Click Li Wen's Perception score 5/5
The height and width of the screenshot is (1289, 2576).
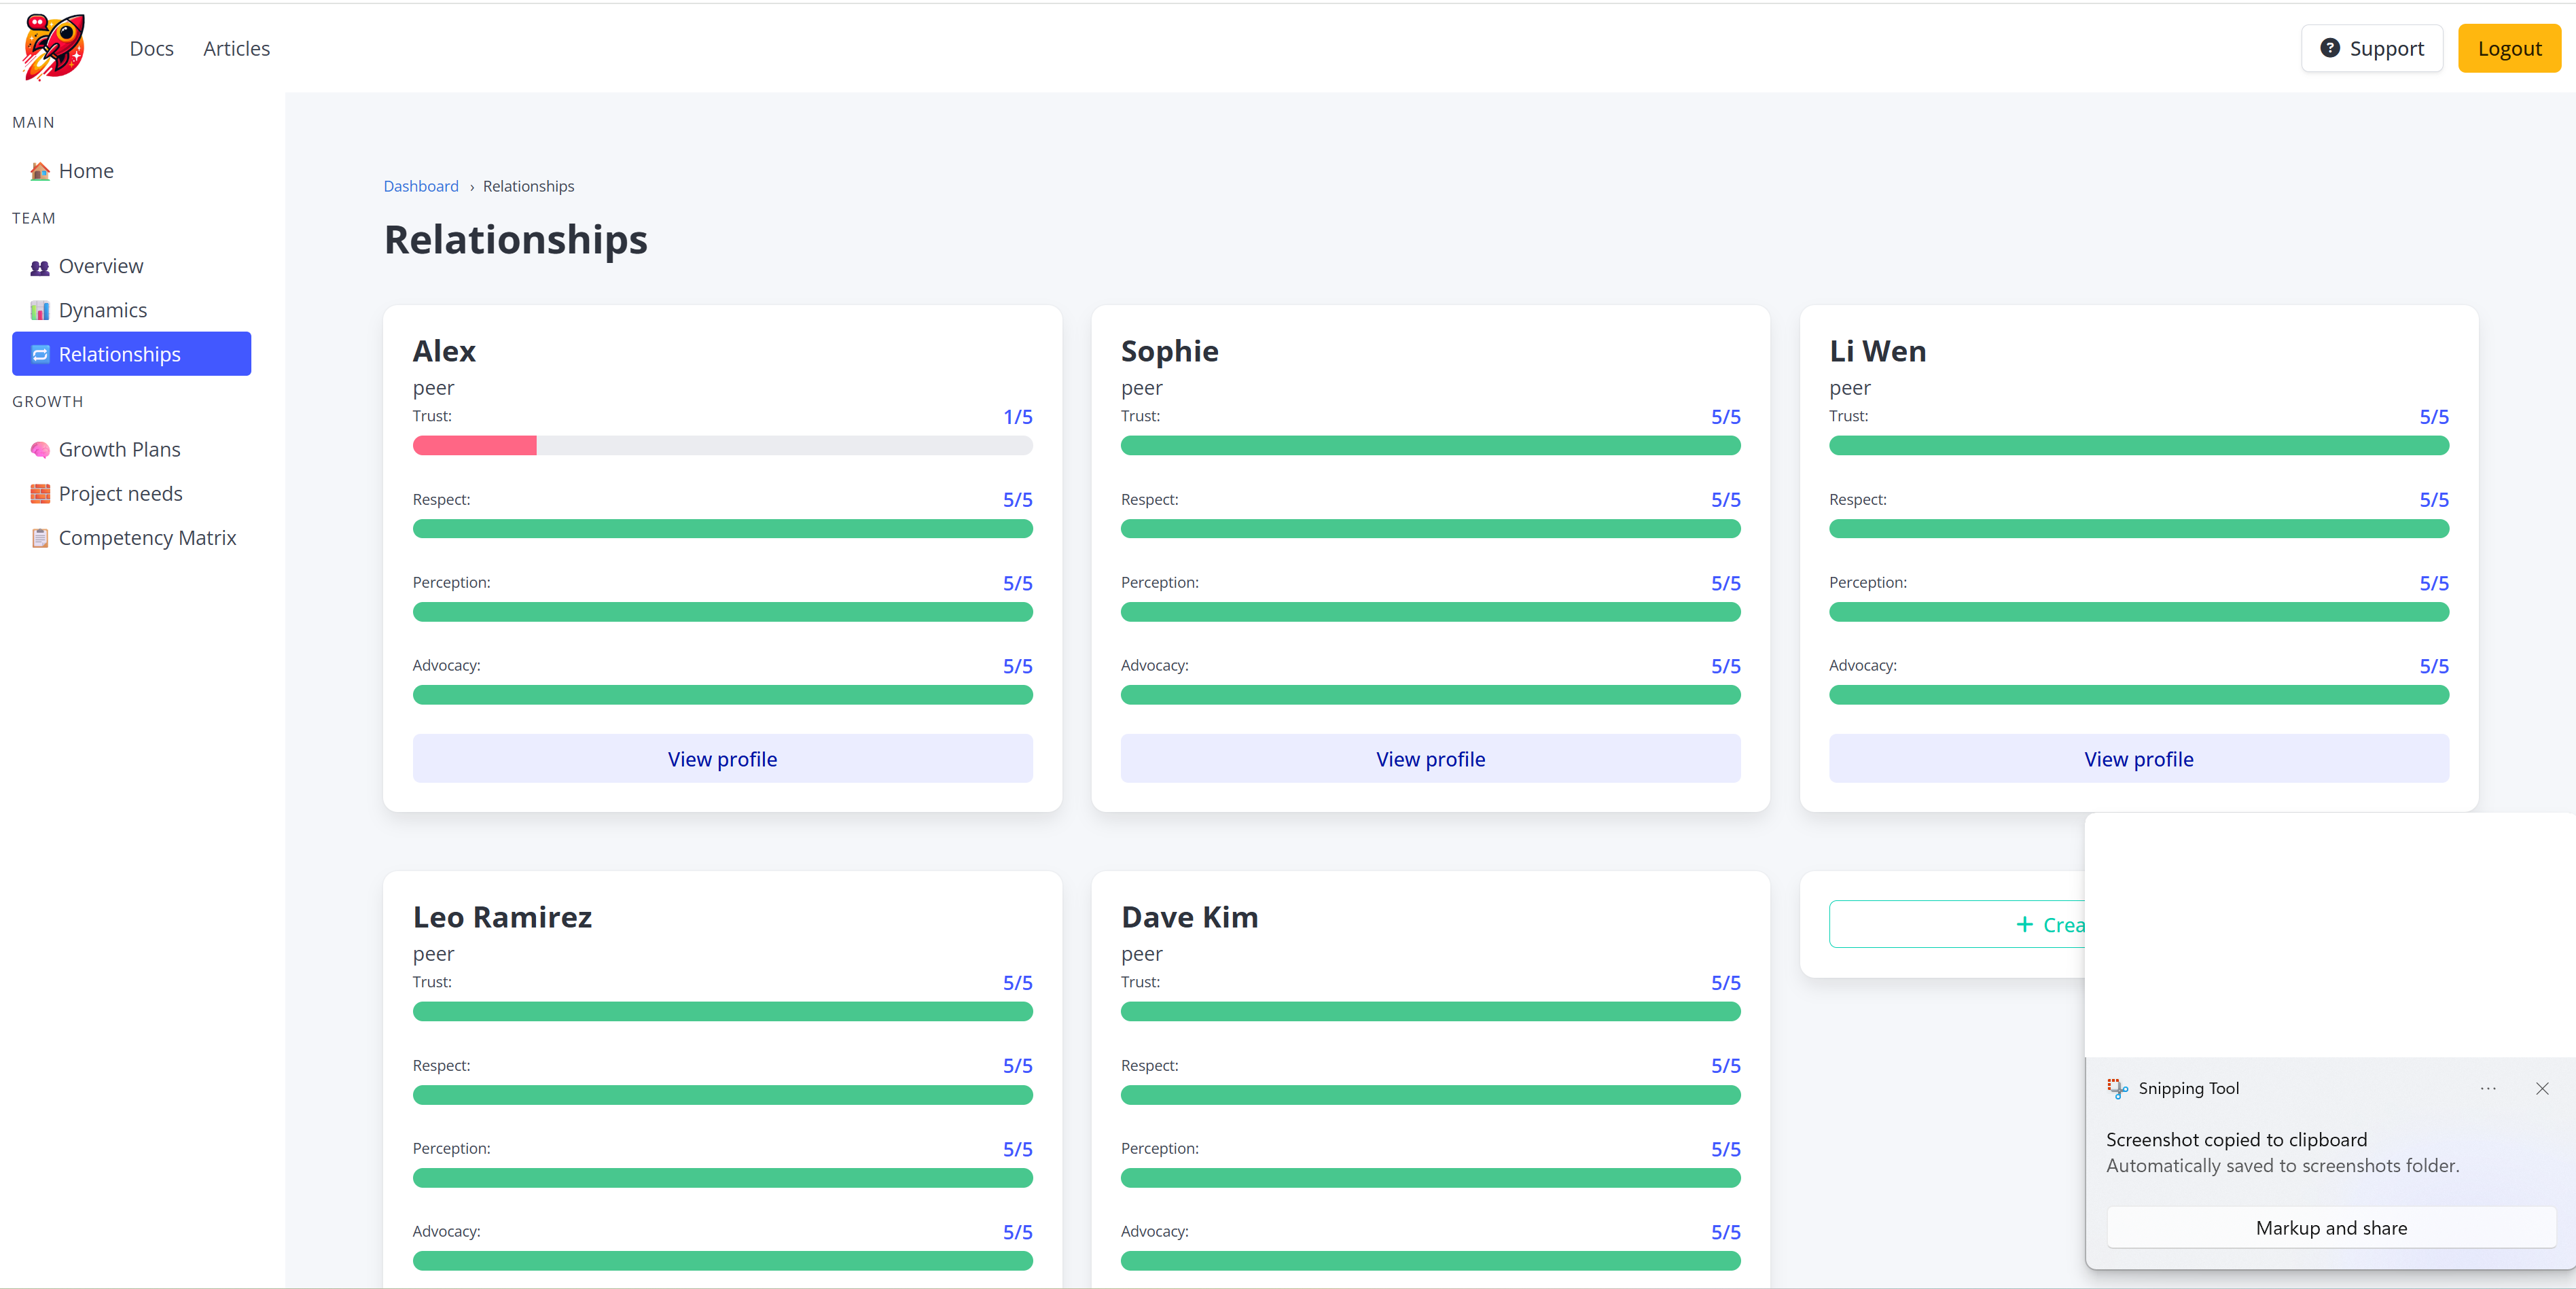tap(2433, 583)
